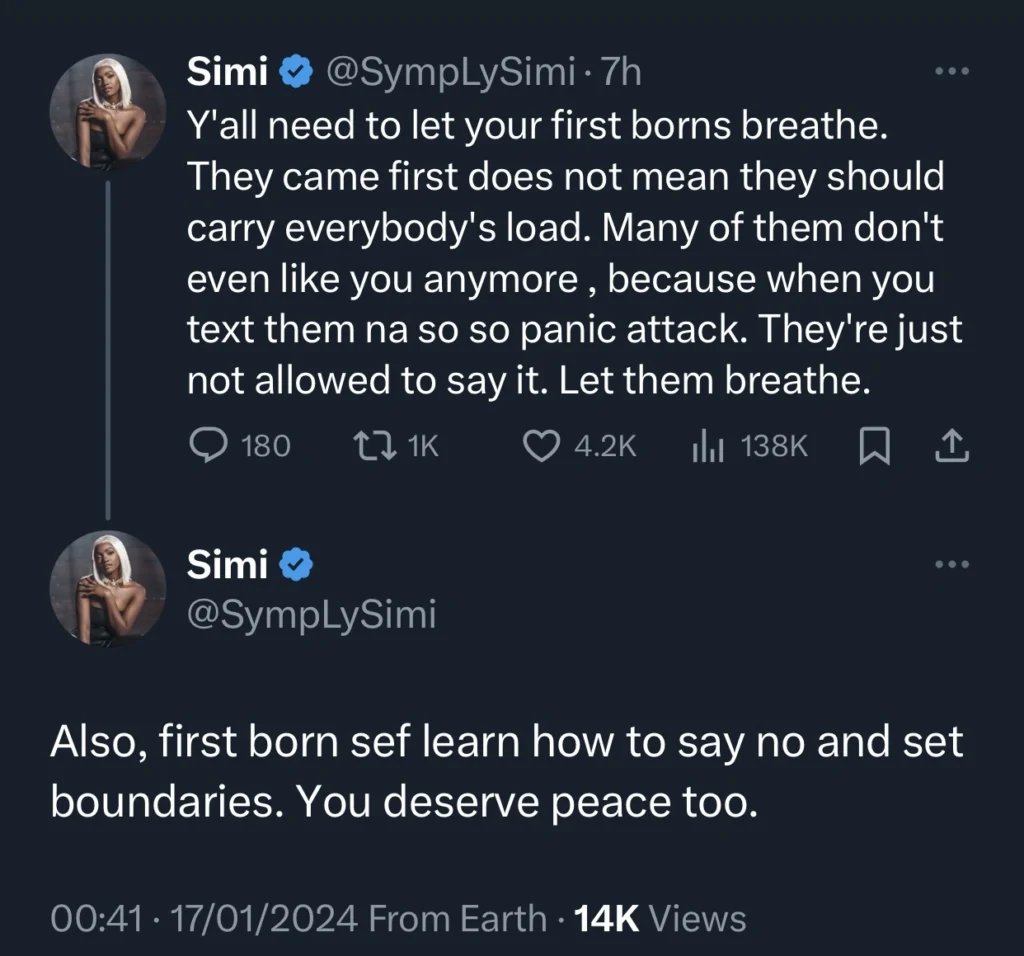Click the Simi display name on second tweet
The width and height of the screenshot is (1024, 956).
(227, 566)
